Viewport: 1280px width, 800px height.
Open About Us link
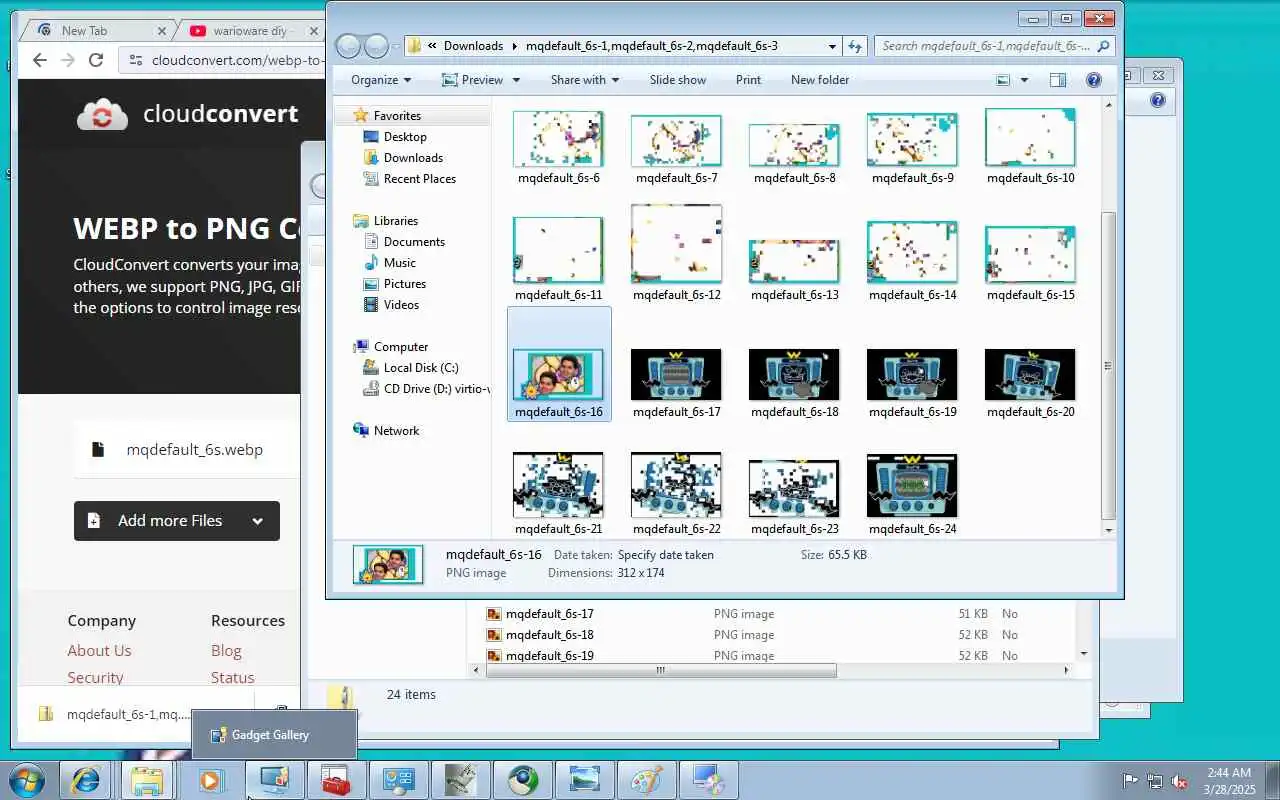click(x=99, y=651)
